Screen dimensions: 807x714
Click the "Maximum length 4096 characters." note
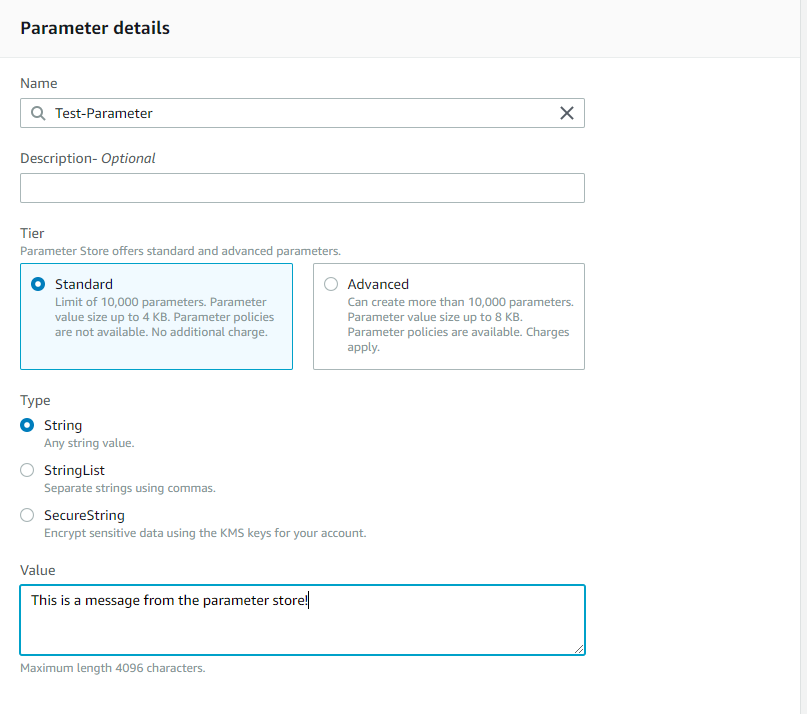click(x=113, y=667)
